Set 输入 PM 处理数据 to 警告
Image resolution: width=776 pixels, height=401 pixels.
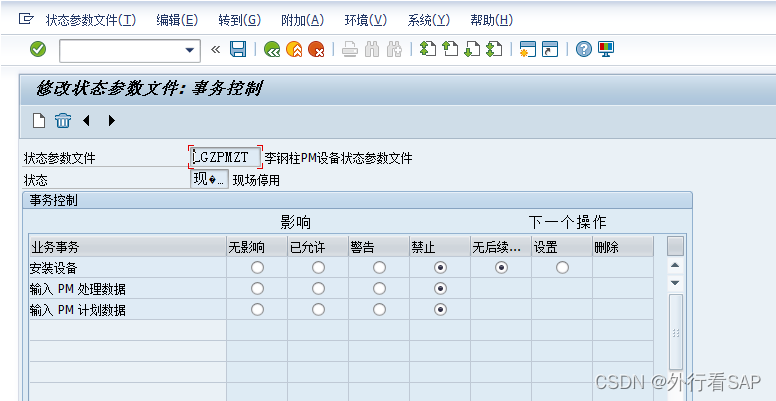point(379,289)
